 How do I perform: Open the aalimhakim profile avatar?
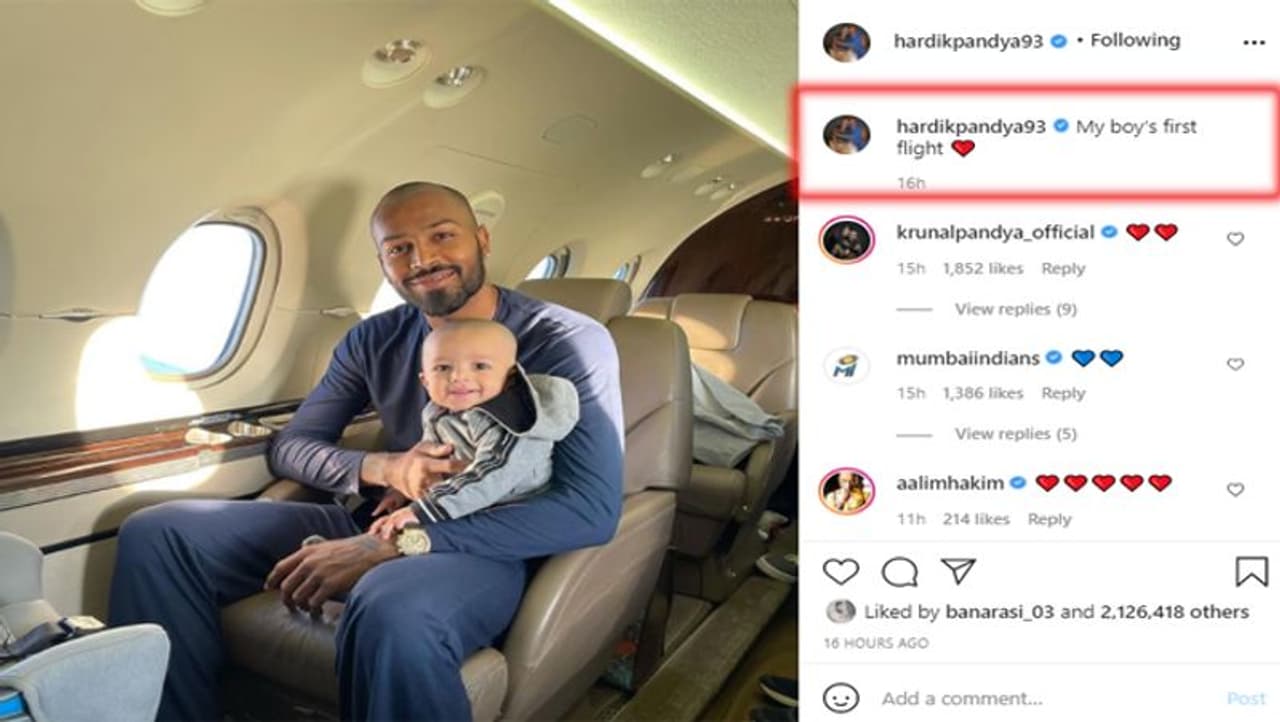pyautogui.click(x=846, y=491)
